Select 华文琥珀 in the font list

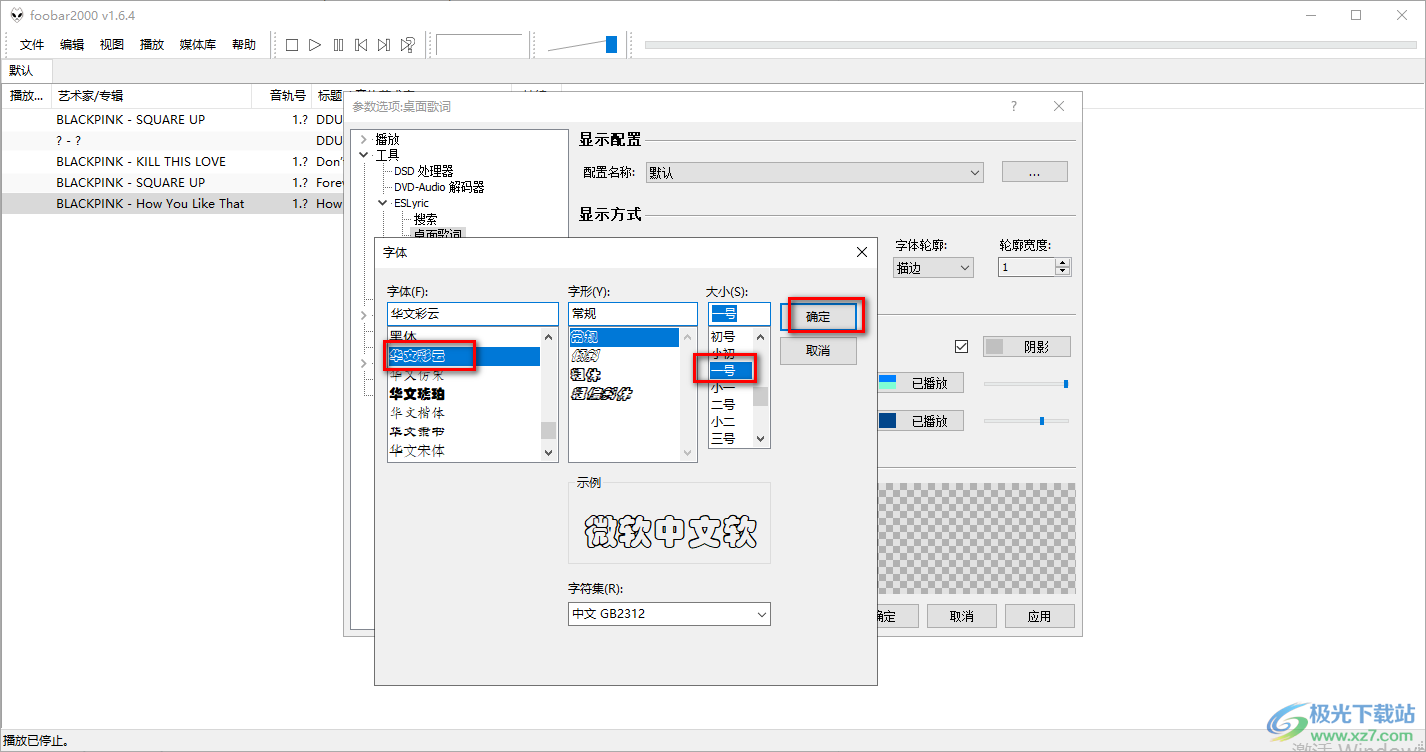(x=464, y=394)
